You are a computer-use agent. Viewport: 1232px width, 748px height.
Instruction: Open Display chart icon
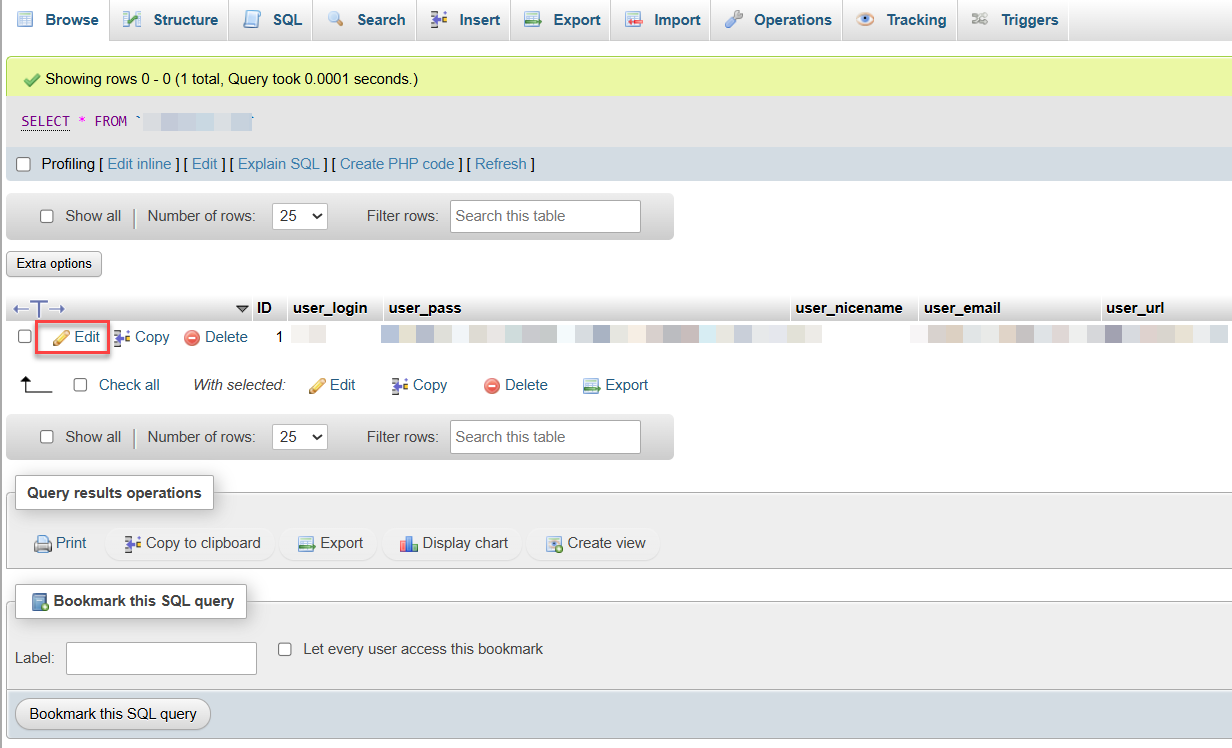coord(408,544)
